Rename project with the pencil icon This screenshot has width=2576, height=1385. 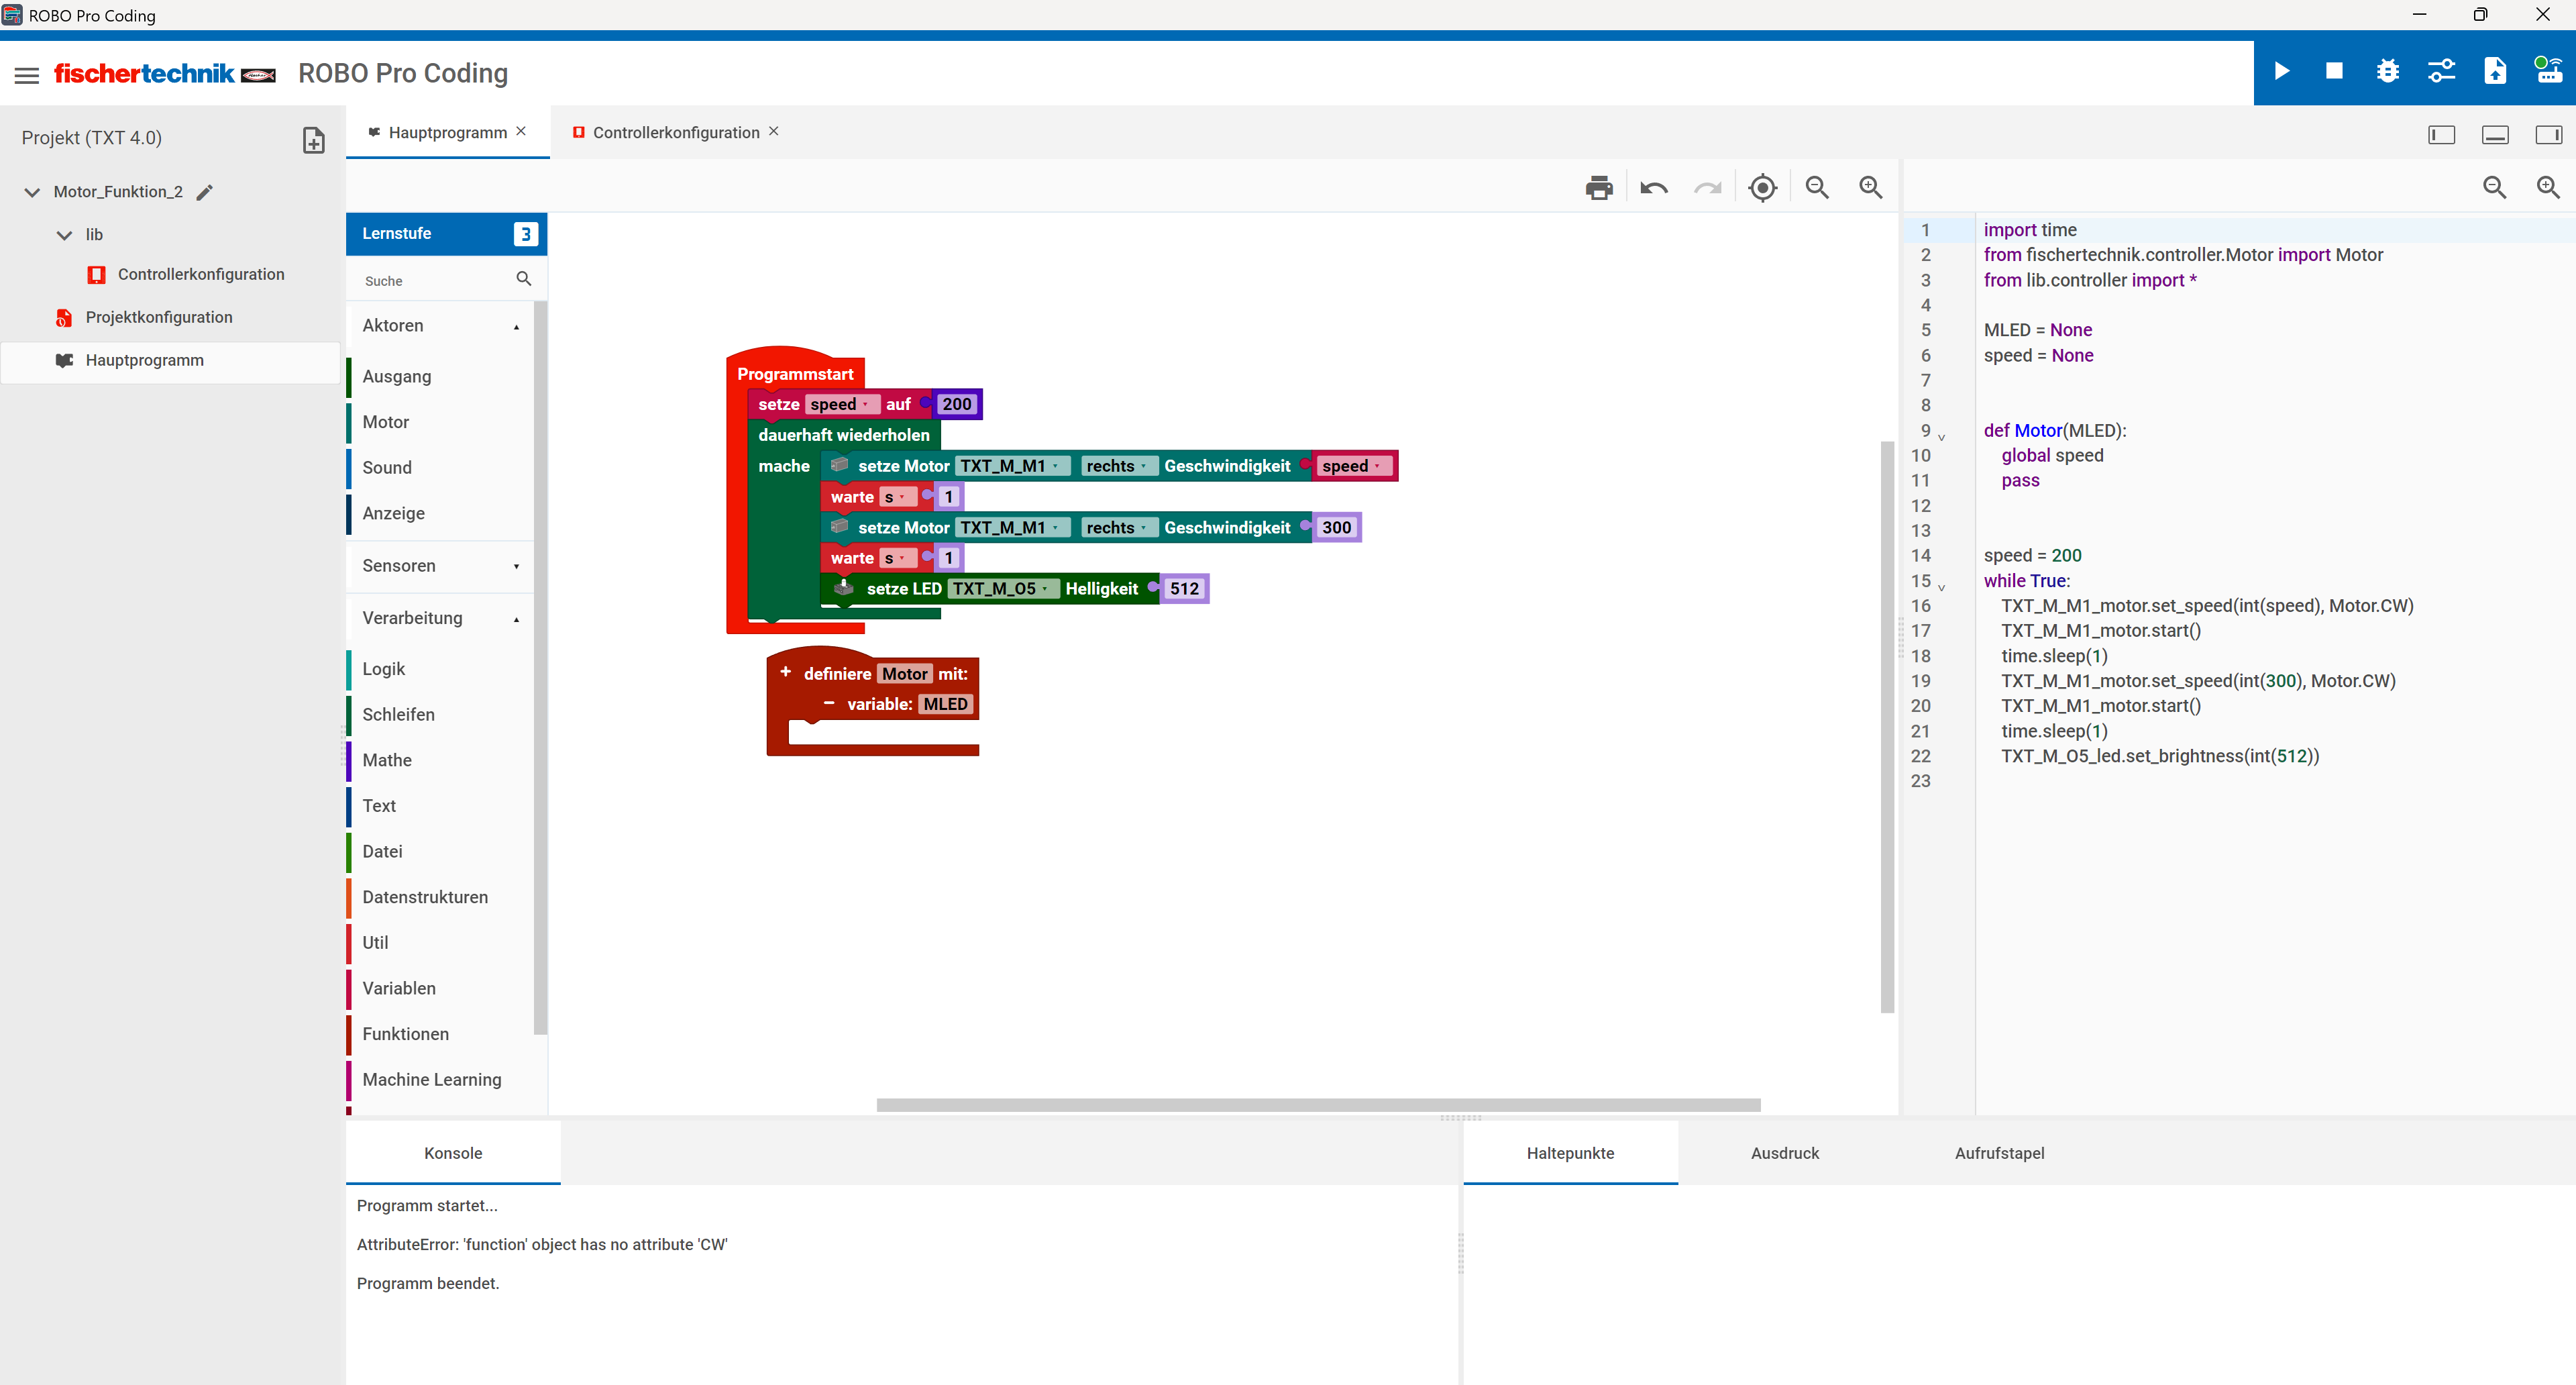click(x=205, y=192)
